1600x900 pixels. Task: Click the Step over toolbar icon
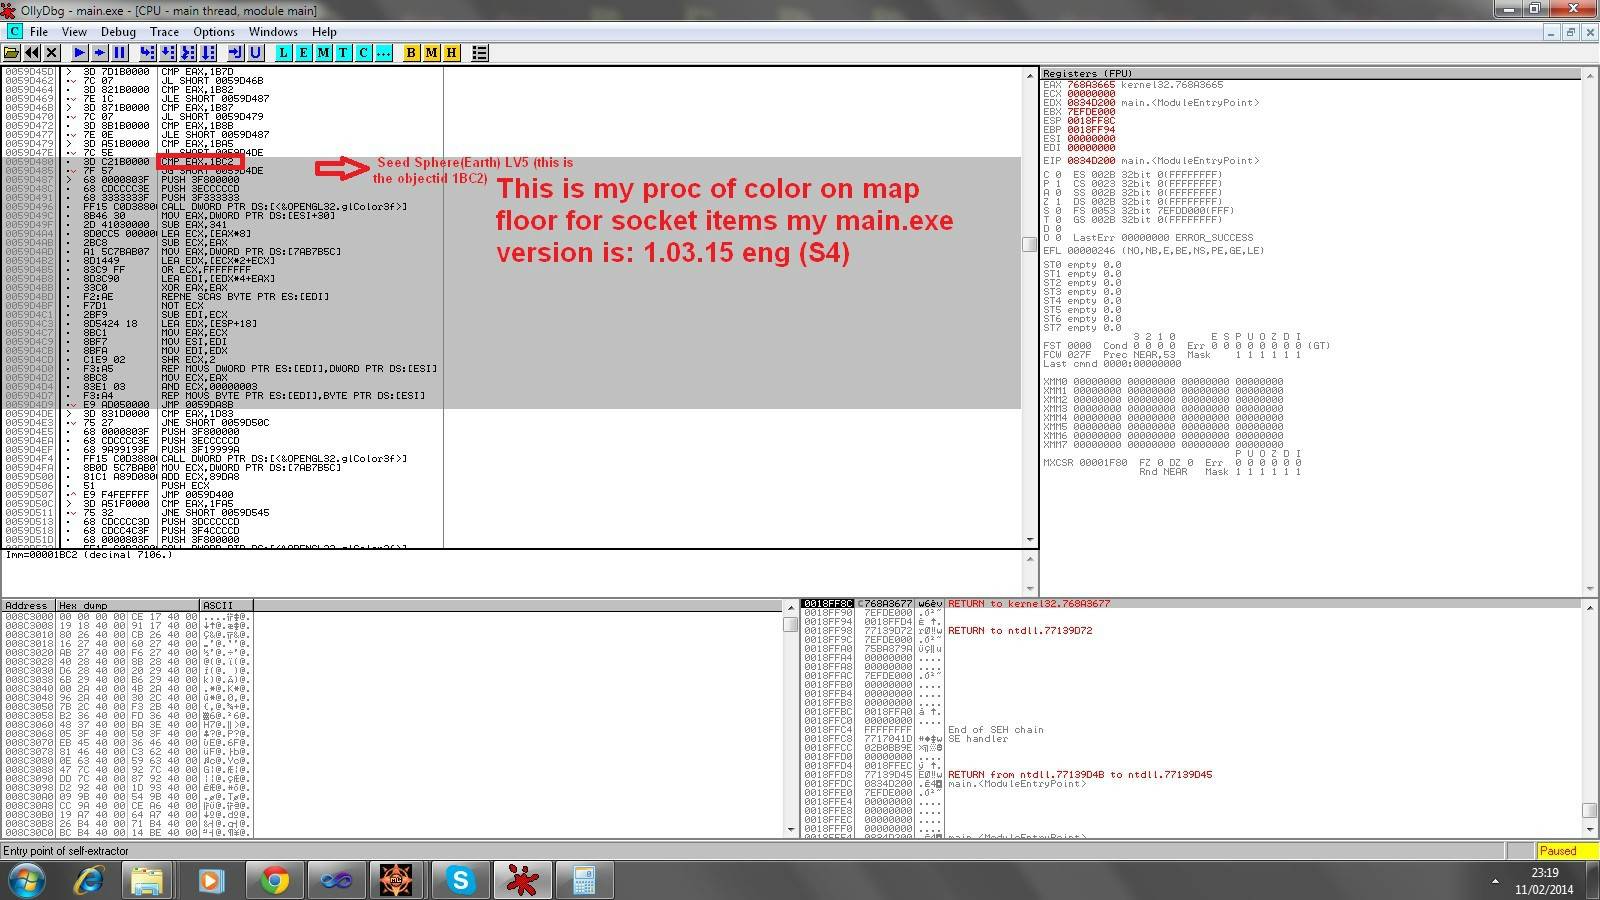click(x=168, y=52)
